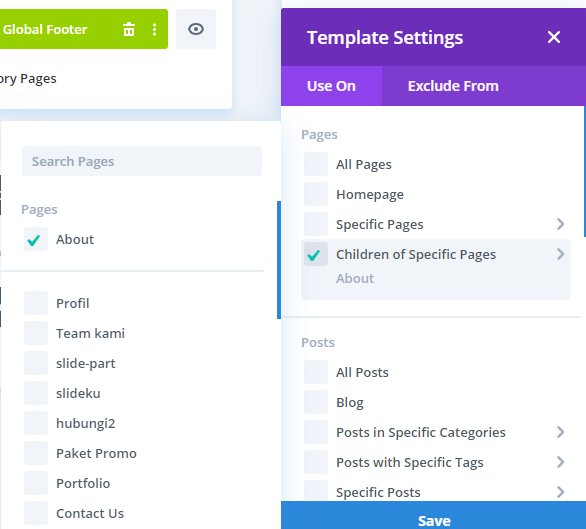Toggle template visibility with the eye icon
Image resolution: width=586 pixels, height=529 pixels.
(x=196, y=29)
